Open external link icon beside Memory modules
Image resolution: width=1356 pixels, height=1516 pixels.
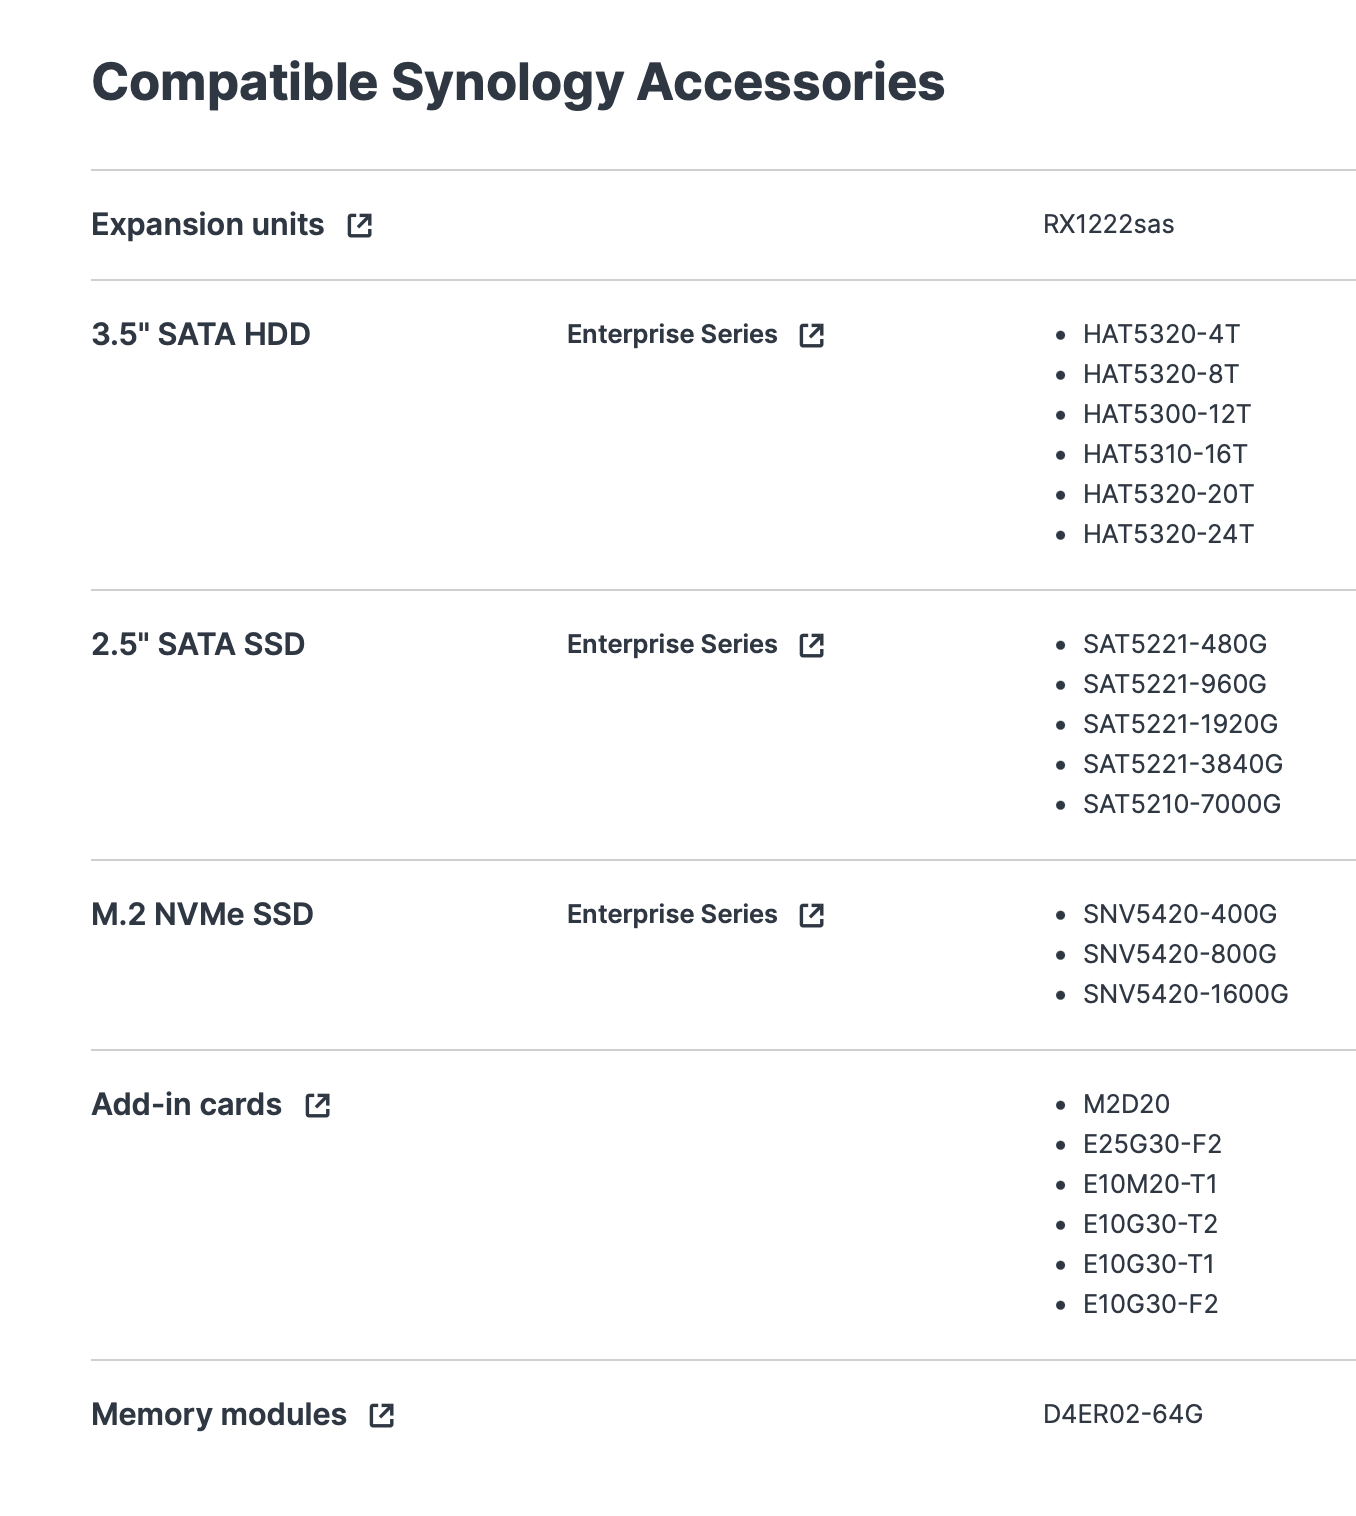click(x=382, y=1416)
